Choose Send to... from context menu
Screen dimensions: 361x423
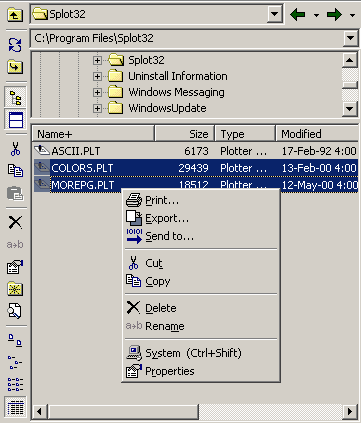(201, 236)
